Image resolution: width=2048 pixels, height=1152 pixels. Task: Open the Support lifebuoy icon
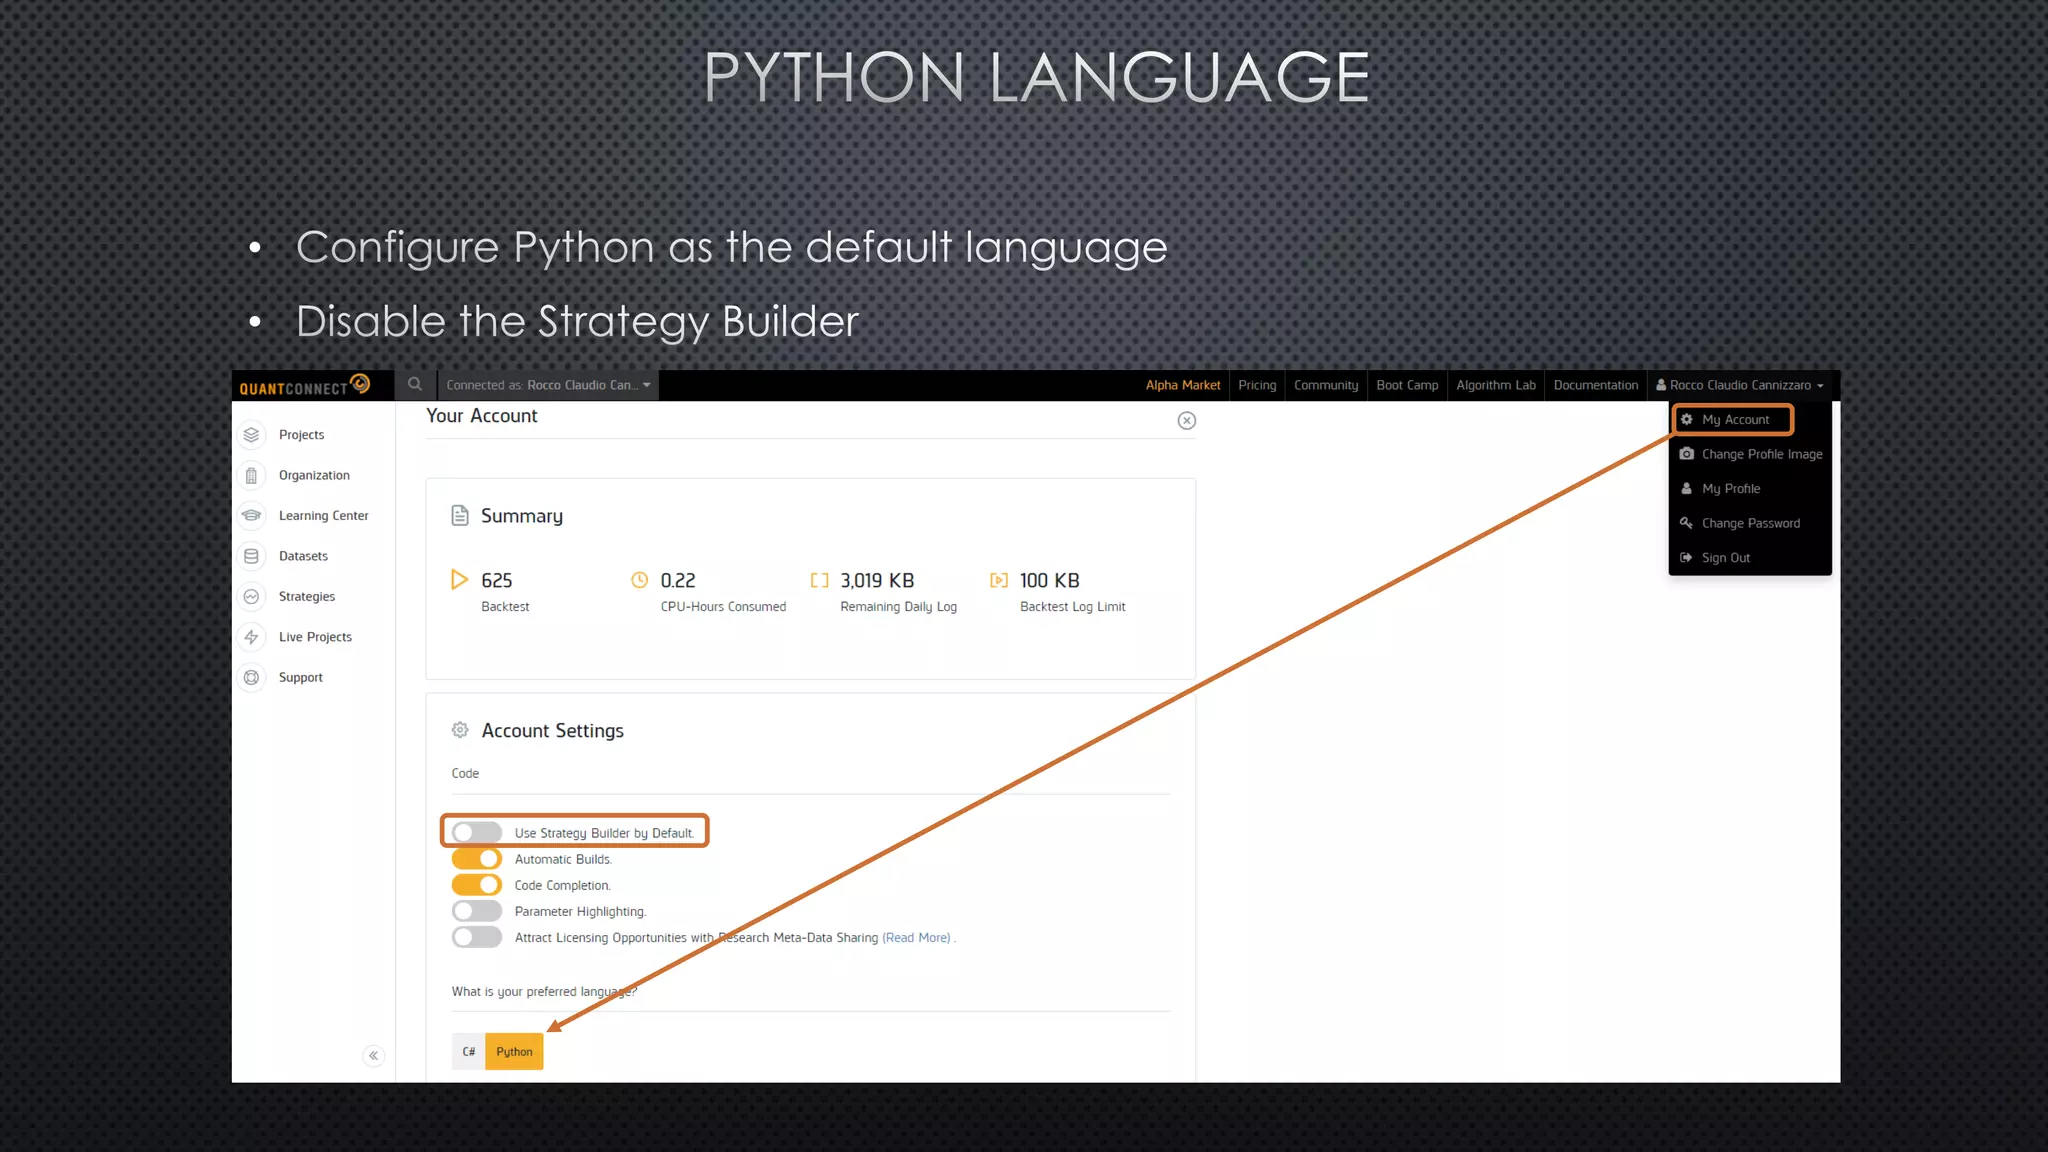[251, 678]
